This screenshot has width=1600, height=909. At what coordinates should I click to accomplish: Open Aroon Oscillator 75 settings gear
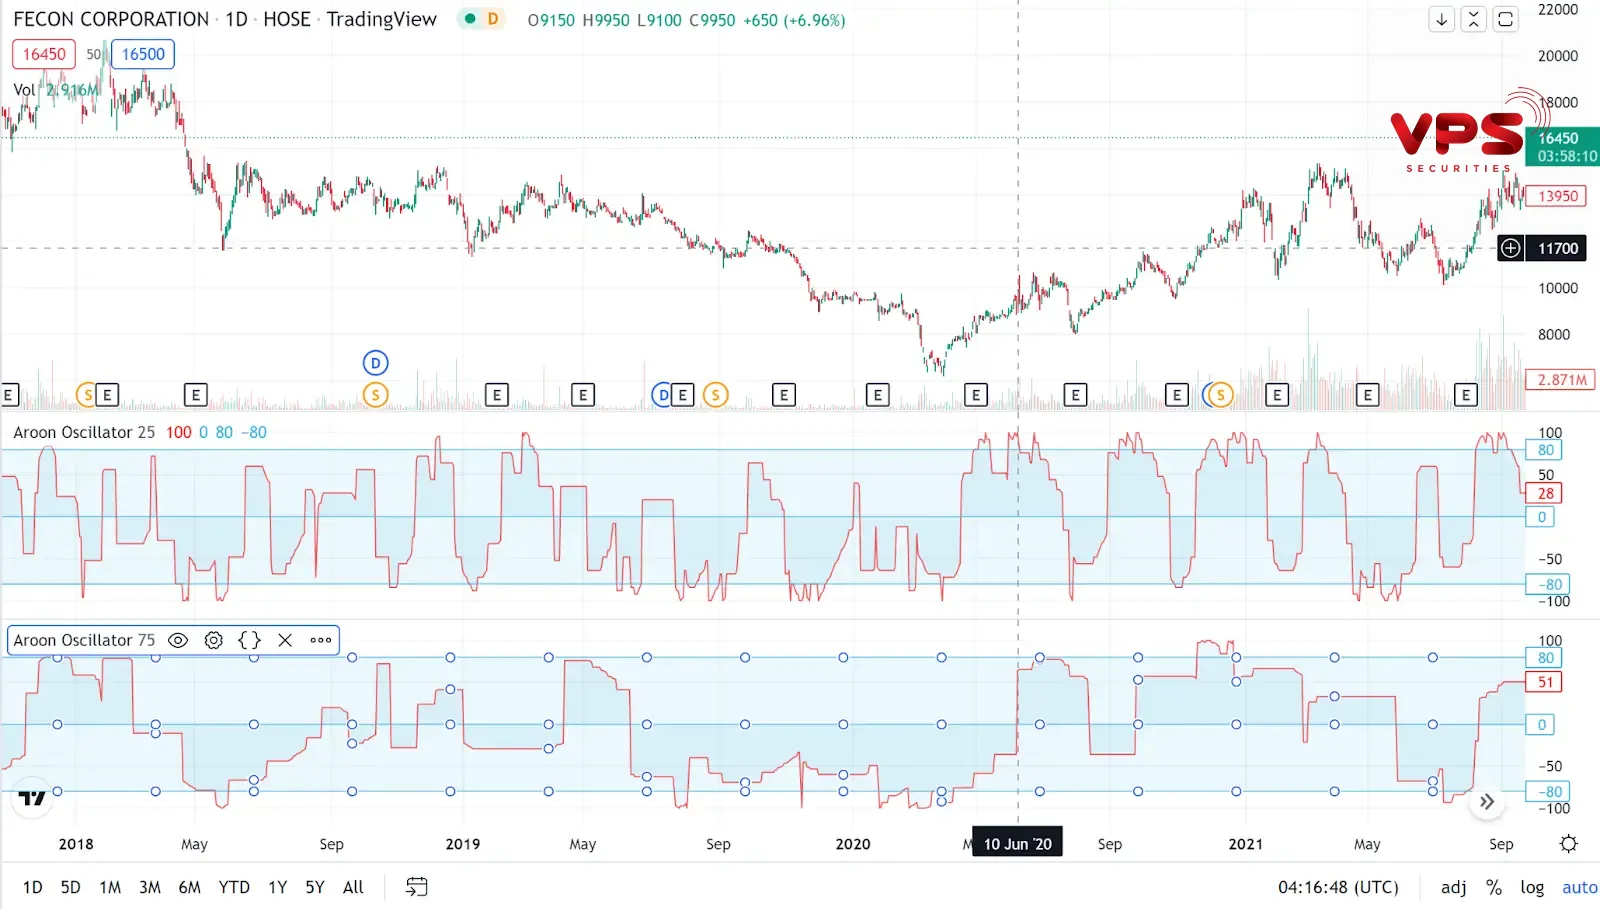click(x=213, y=640)
